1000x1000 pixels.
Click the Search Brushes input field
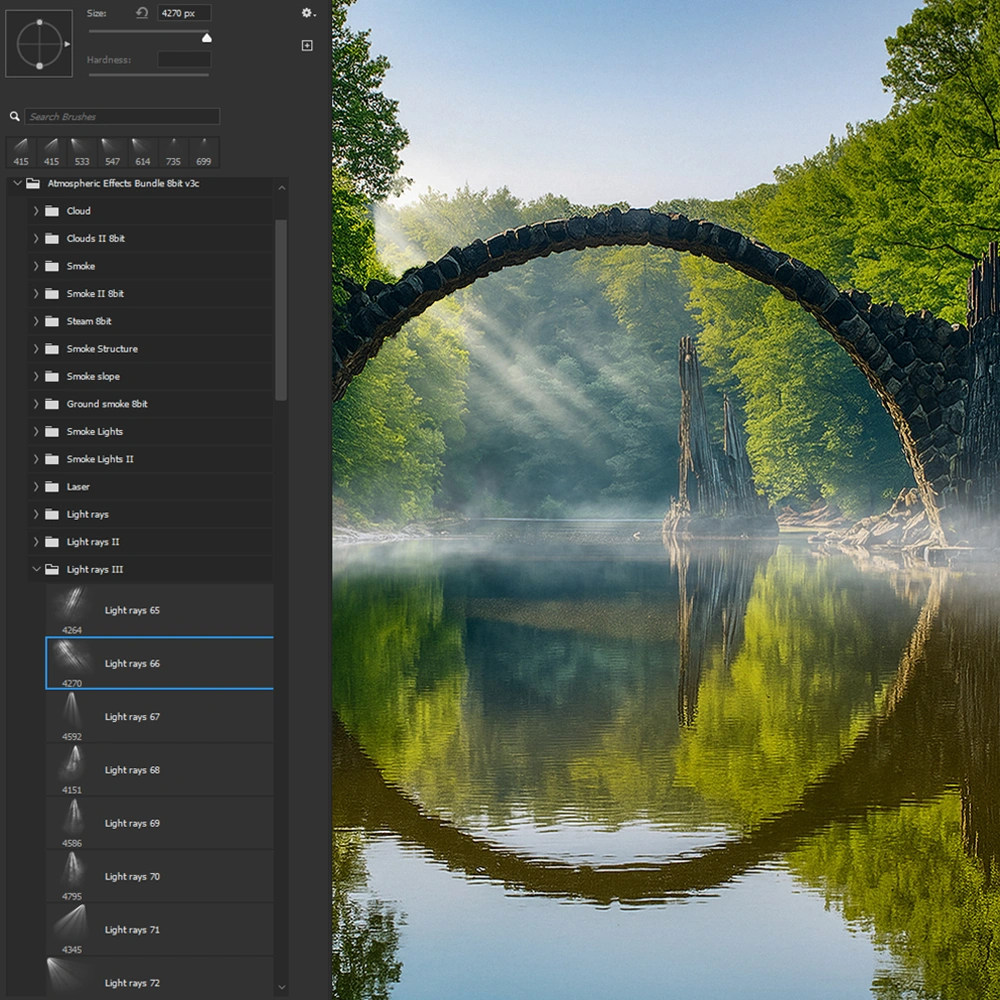(122, 117)
